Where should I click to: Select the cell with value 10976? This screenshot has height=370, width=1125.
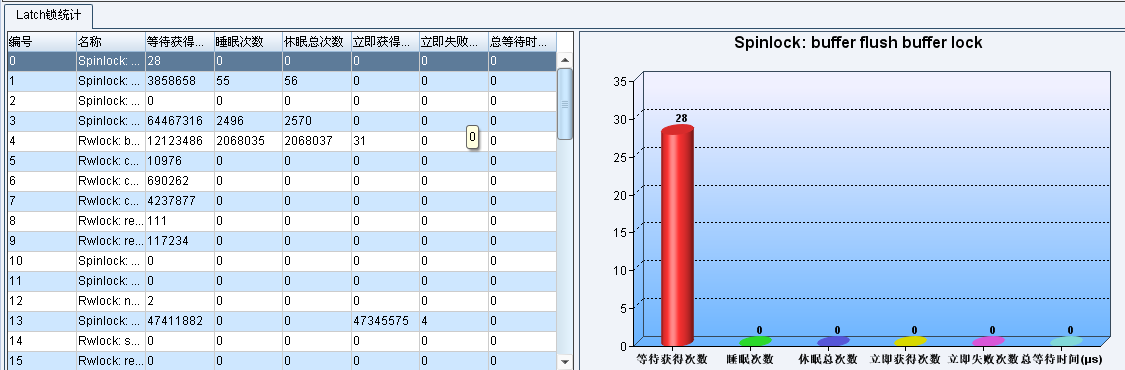click(179, 161)
